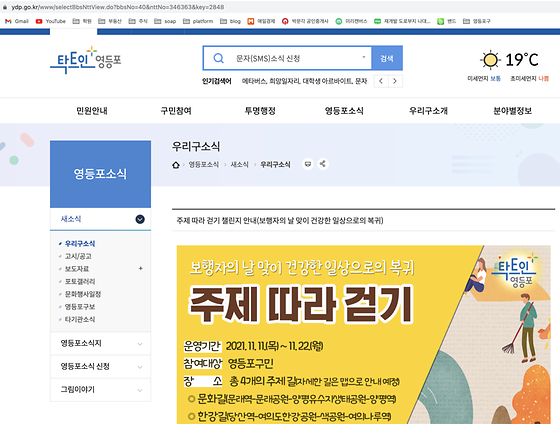
Task: Click the 검색 button
Action: tap(387, 58)
